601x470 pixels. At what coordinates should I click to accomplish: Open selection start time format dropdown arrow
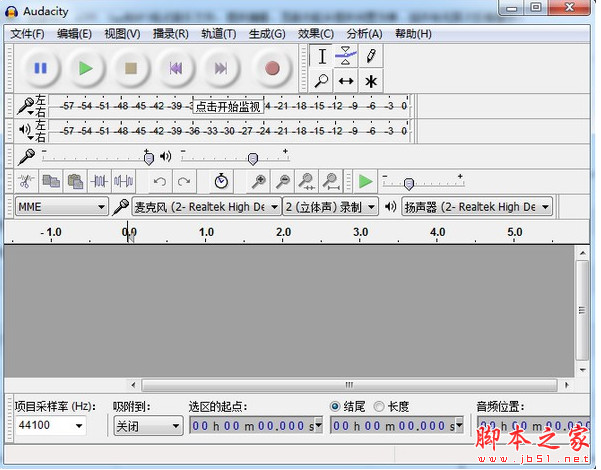318,425
